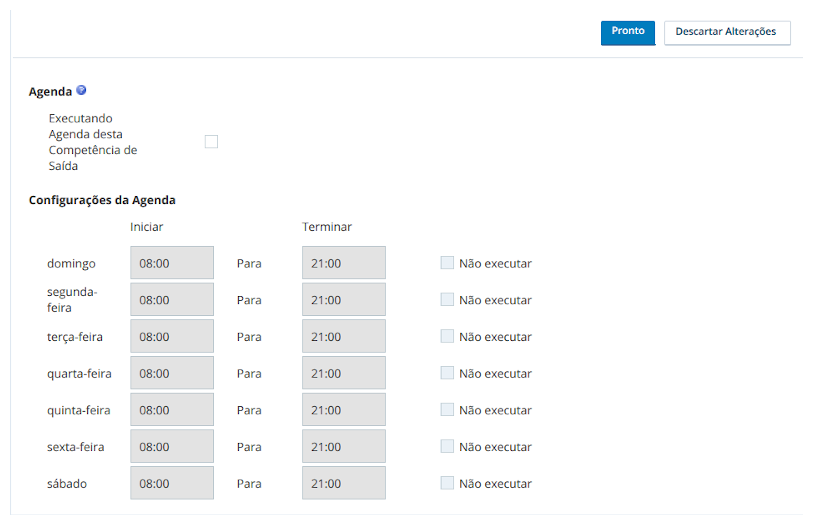Click Executando Agenda desta Competência label
This screenshot has height=526, width=814.
pos(93,142)
